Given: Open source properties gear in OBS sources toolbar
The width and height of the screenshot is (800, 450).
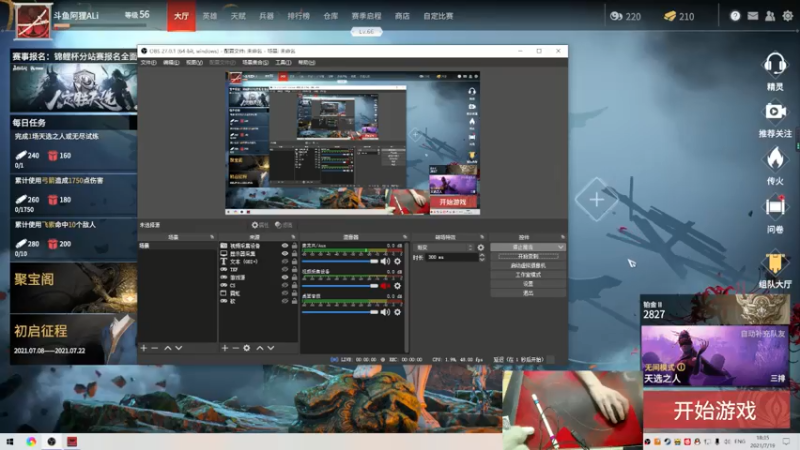Looking at the screenshot, I should pyautogui.click(x=246, y=348).
